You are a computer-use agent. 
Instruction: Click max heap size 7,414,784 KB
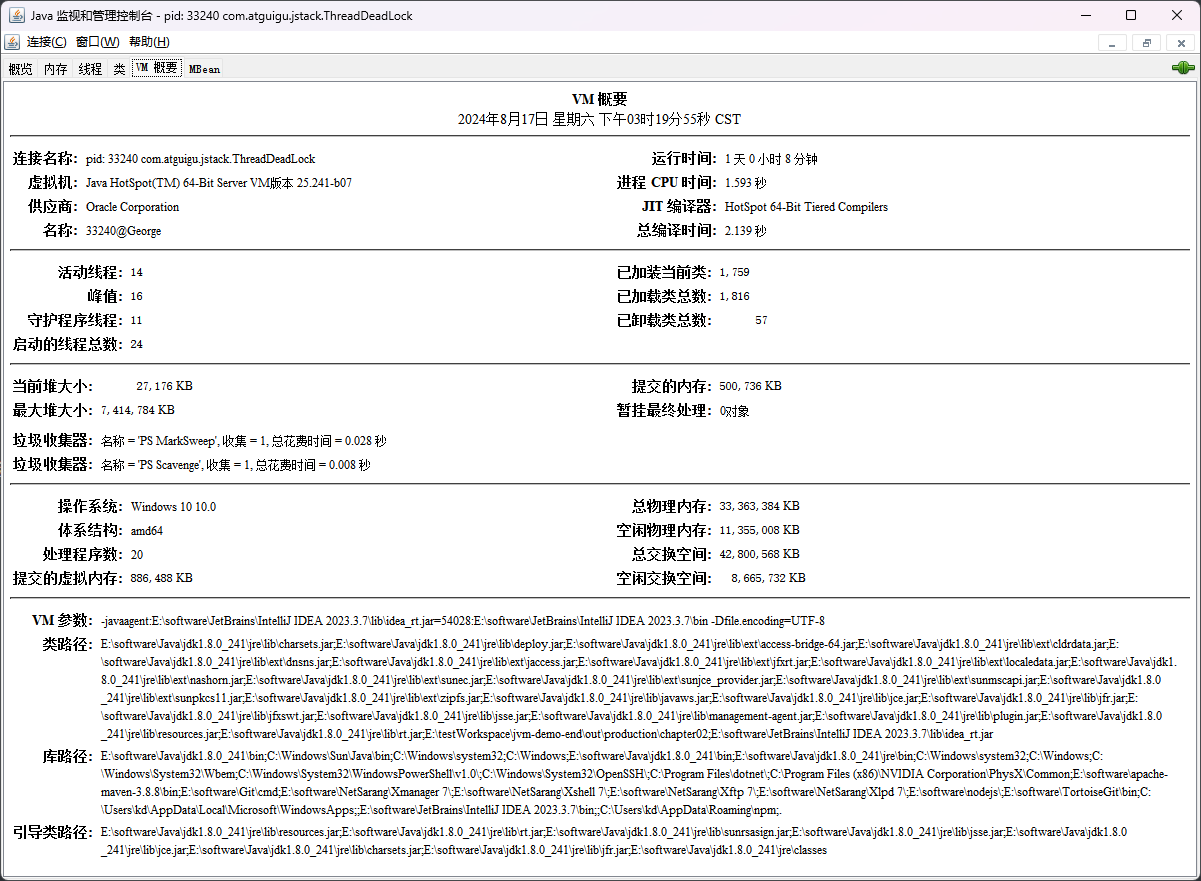point(138,410)
